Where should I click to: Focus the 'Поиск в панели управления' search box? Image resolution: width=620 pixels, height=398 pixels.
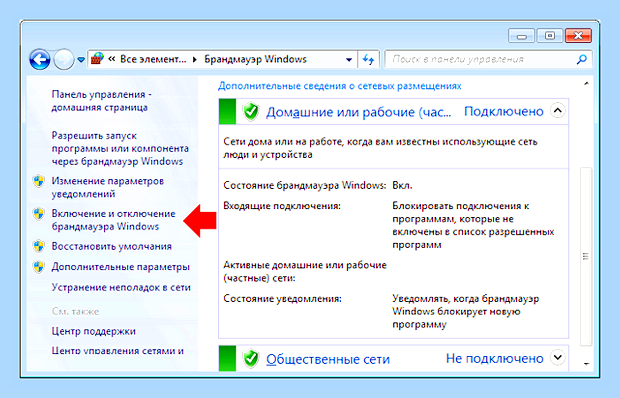point(488,59)
